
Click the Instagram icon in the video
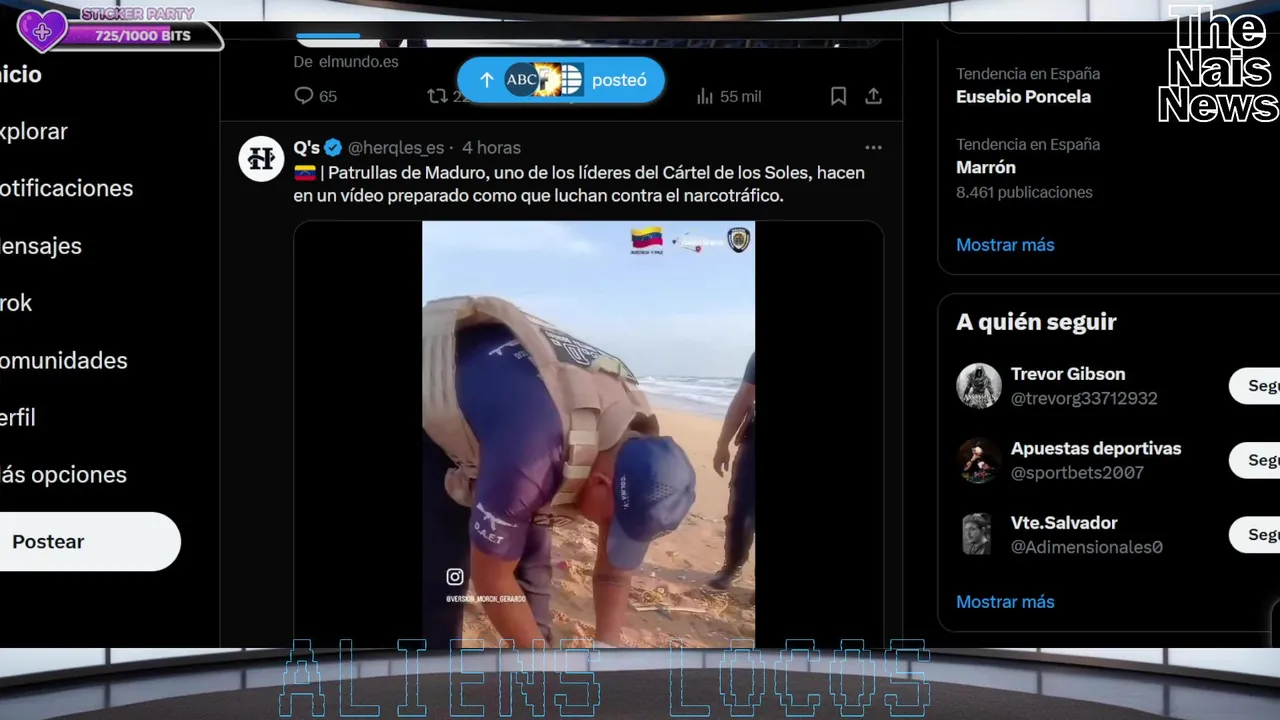click(455, 576)
